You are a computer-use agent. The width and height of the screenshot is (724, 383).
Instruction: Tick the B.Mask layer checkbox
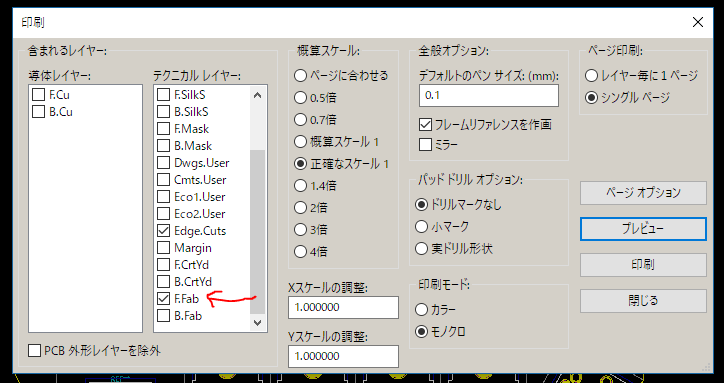163,146
